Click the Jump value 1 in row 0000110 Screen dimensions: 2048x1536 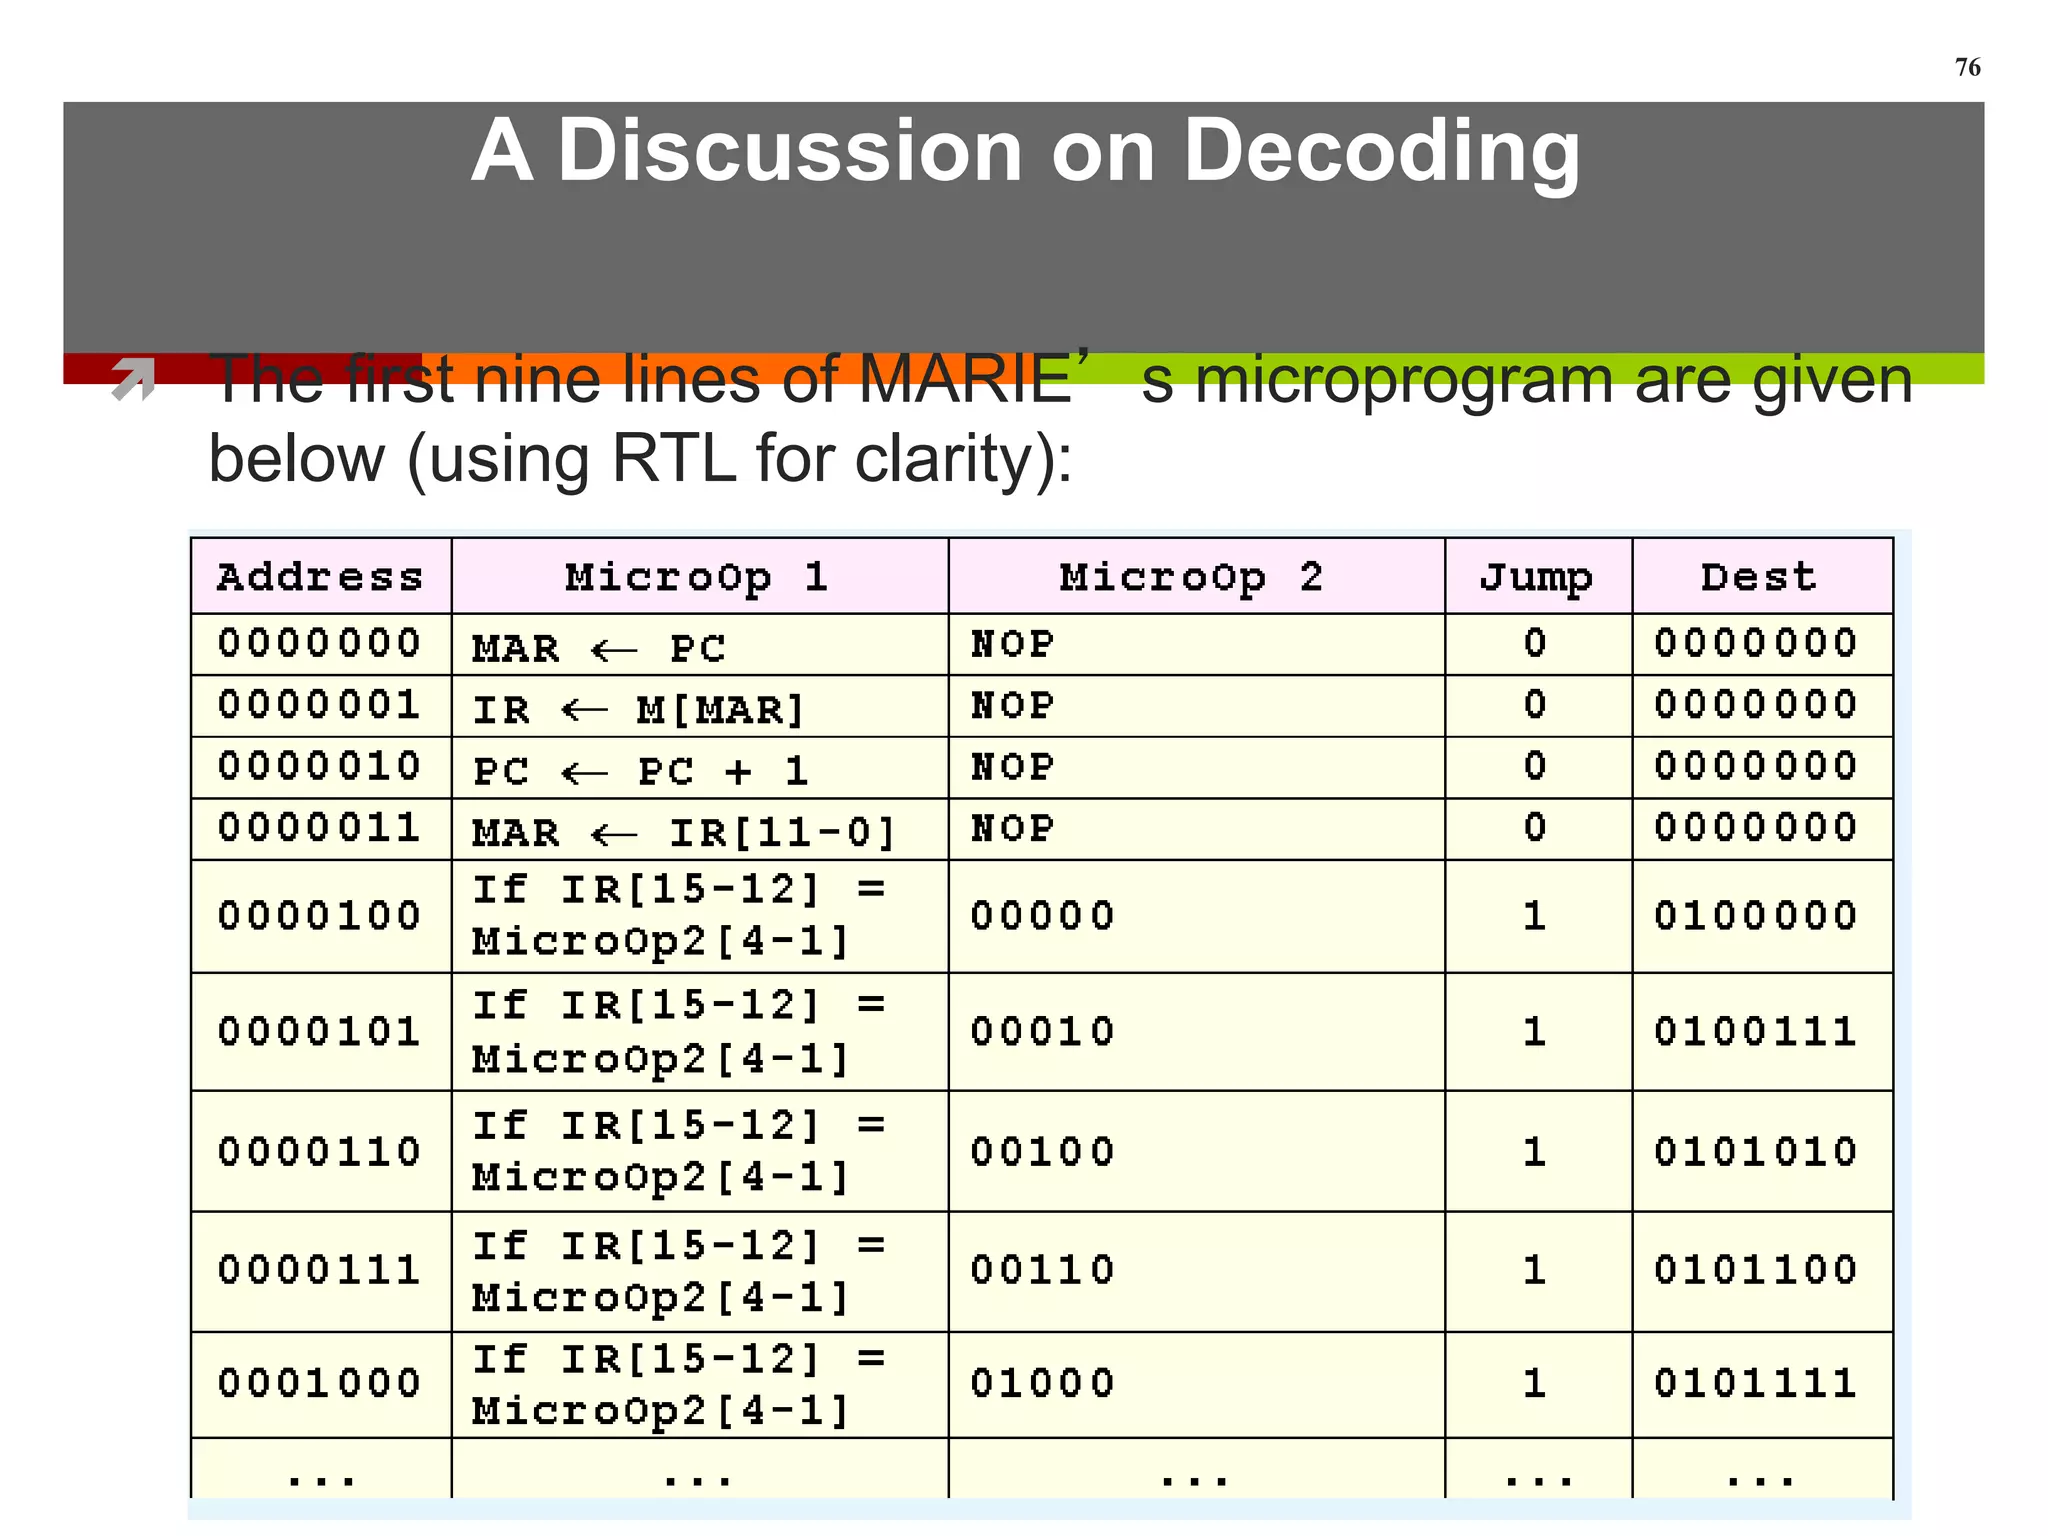coord(1535,1152)
